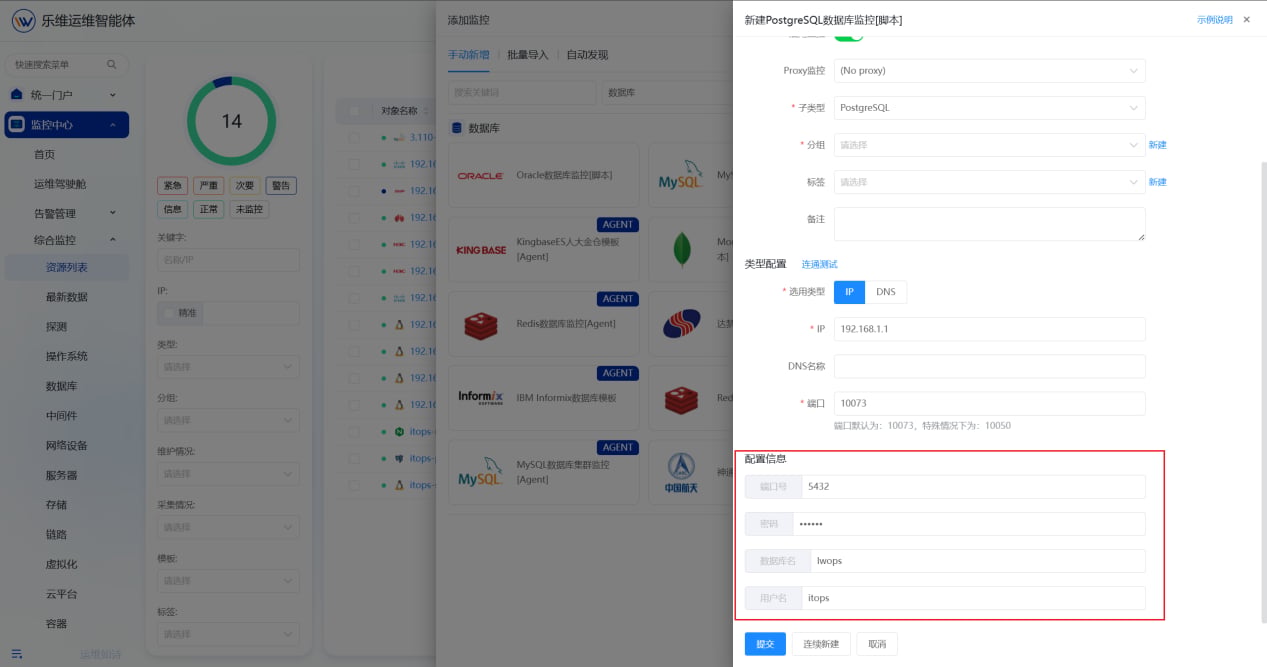1267x667 pixels.
Task: Open the 子类型 PostgreSQL dropdown
Action: 989,108
